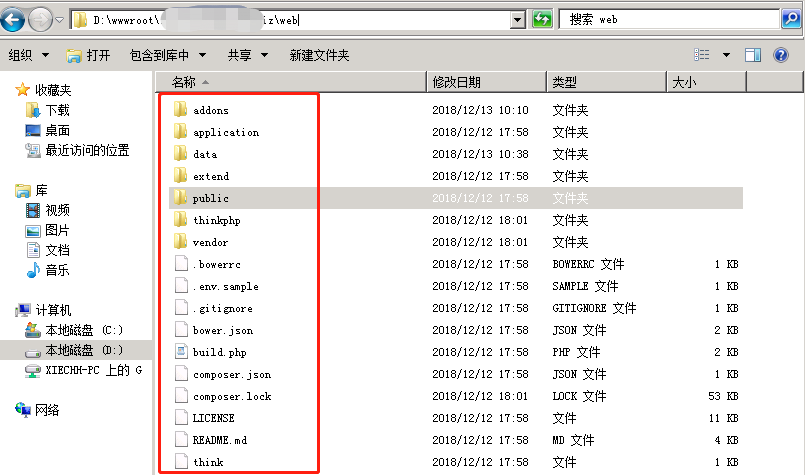Screen dimensions: 805x475
Task: Click the green refresh button
Action: (542, 19)
